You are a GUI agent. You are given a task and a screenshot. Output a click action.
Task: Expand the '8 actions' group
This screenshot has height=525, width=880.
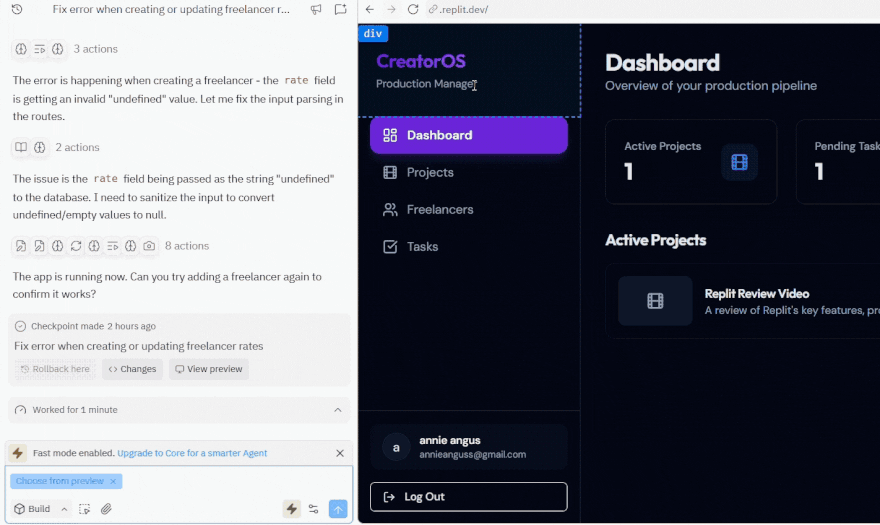(187, 246)
